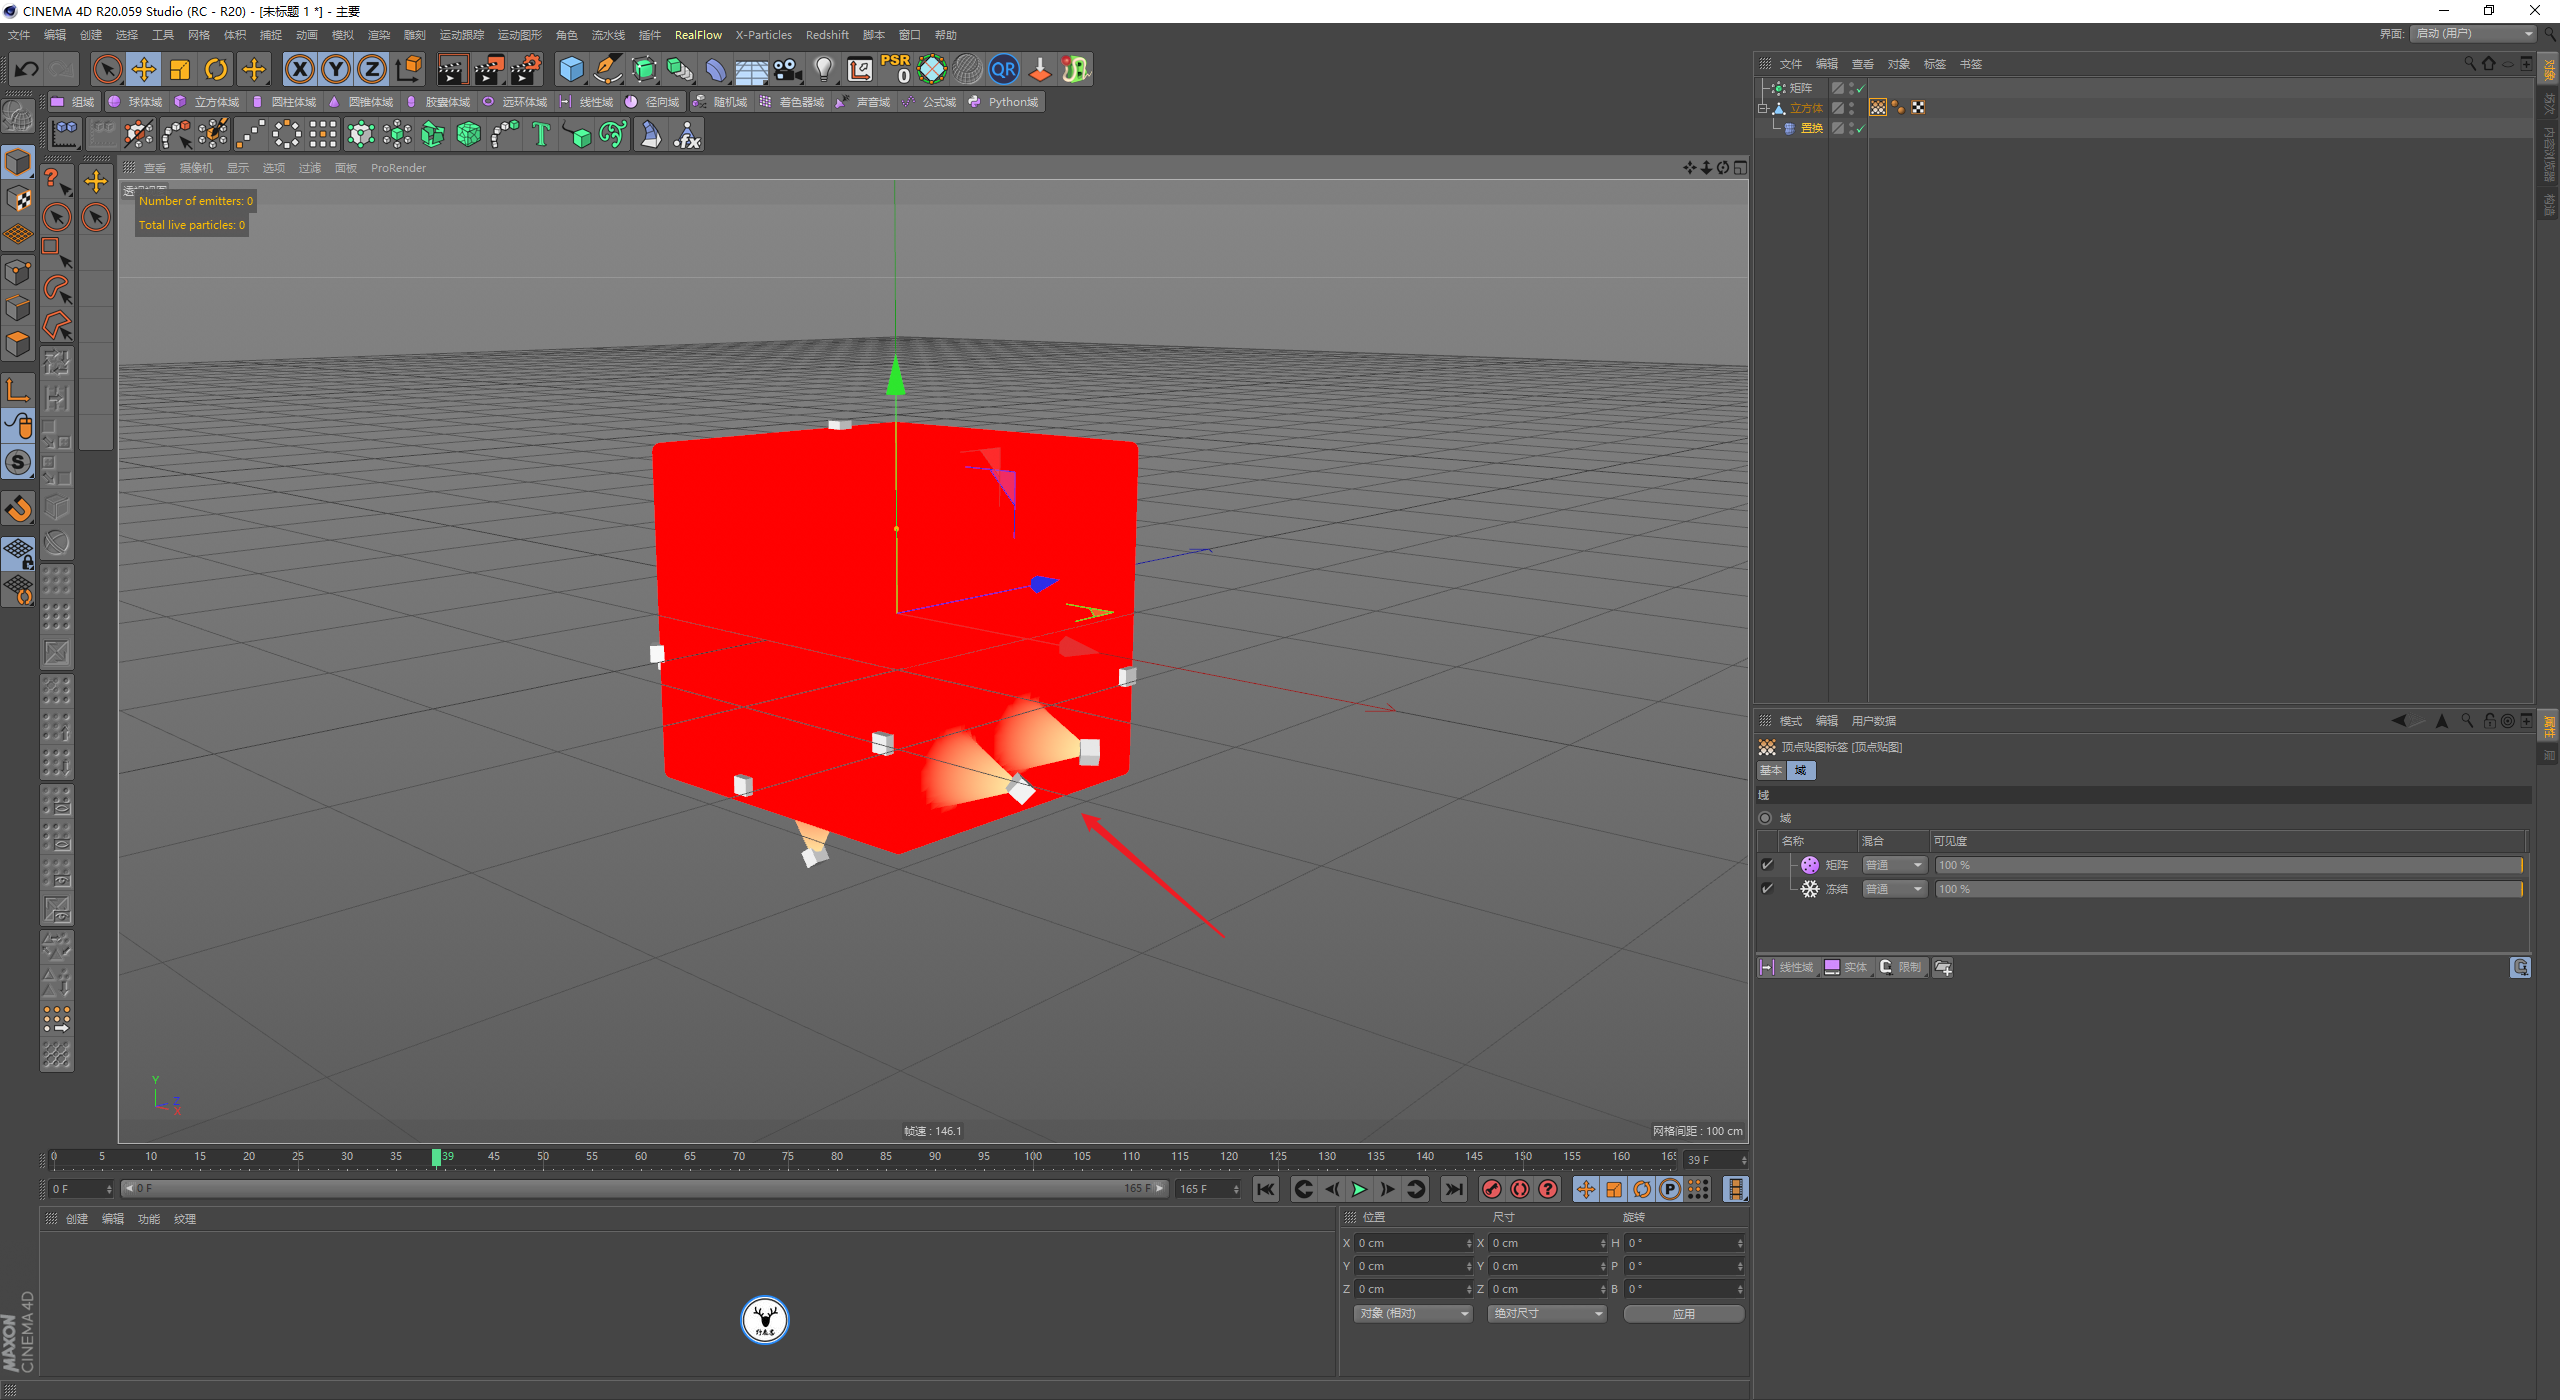The image size is (2560, 1400).
Task: Switch to the 基本 tab in attributes
Action: [1771, 770]
